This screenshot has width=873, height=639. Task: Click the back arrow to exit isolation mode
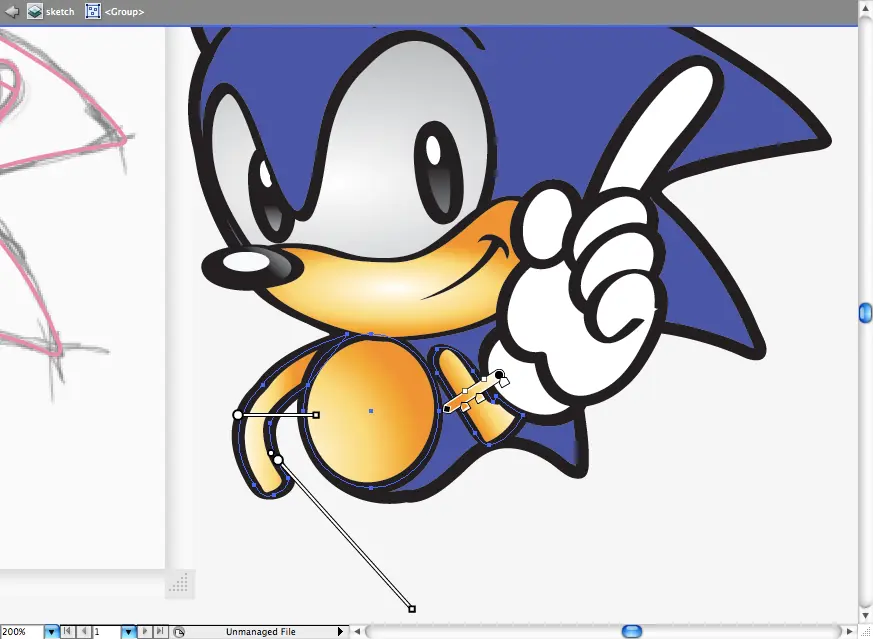pyautogui.click(x=11, y=11)
